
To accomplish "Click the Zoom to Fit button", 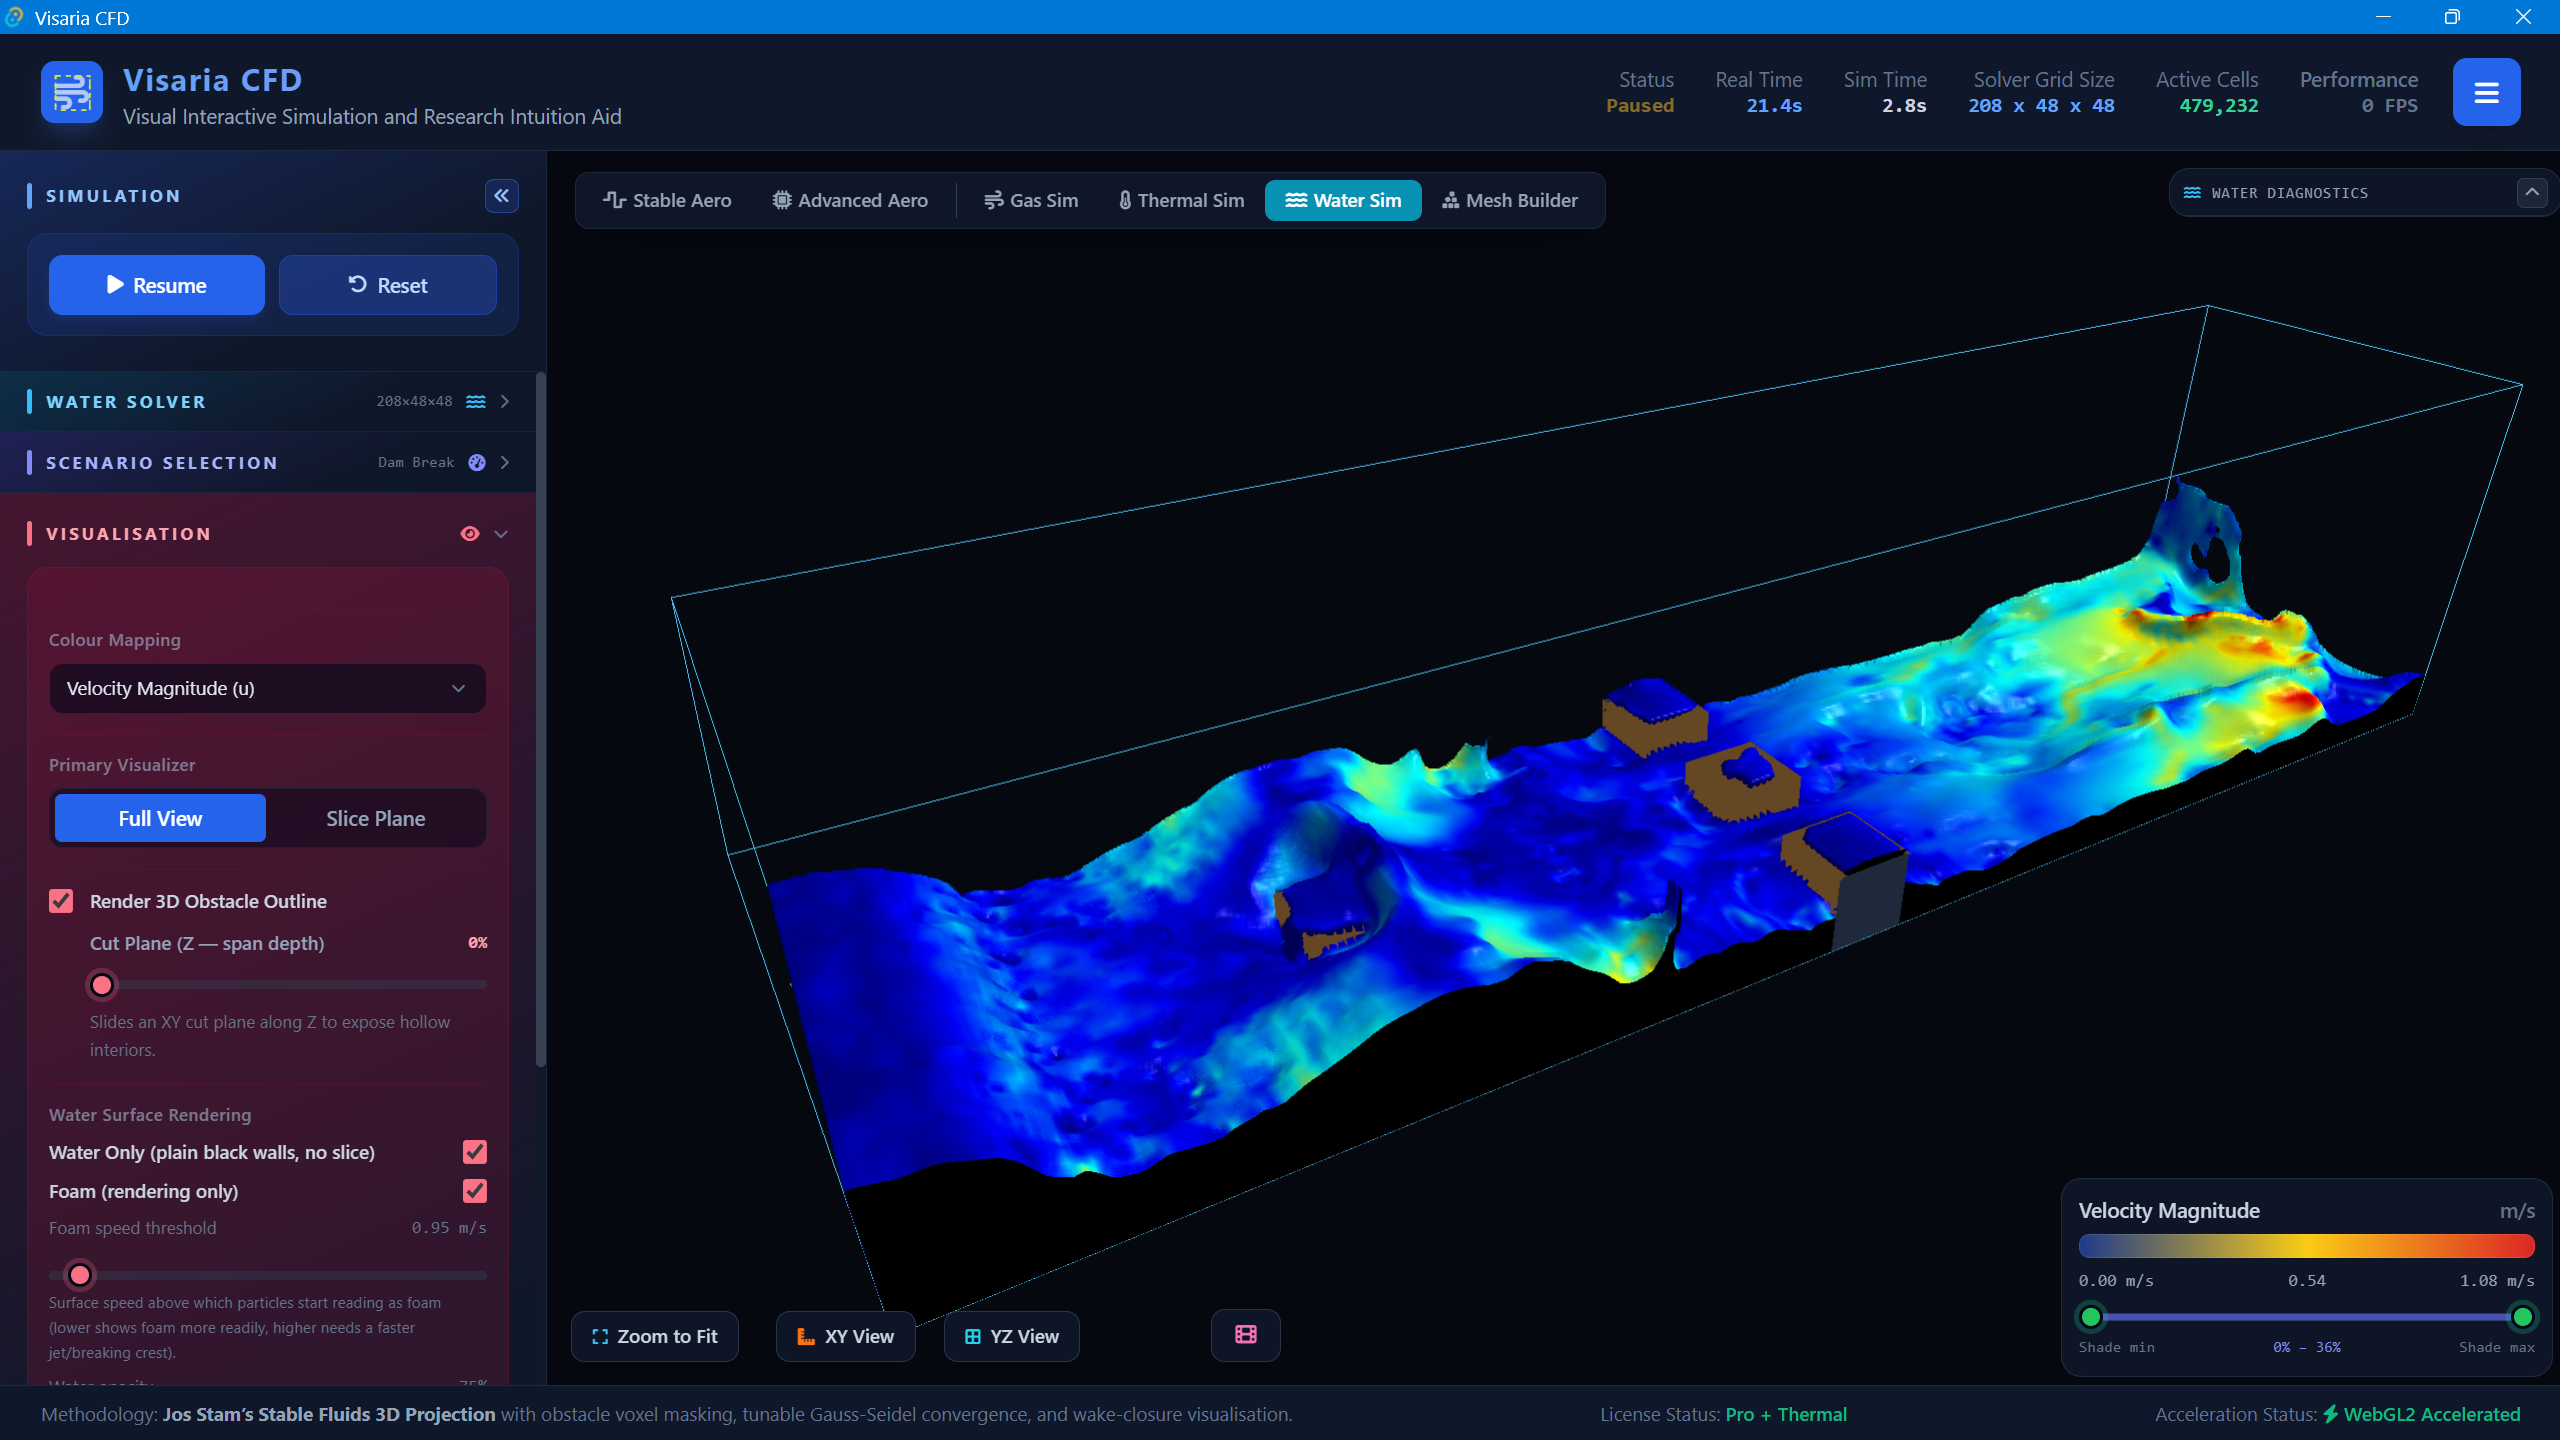I will pyautogui.click(x=655, y=1336).
